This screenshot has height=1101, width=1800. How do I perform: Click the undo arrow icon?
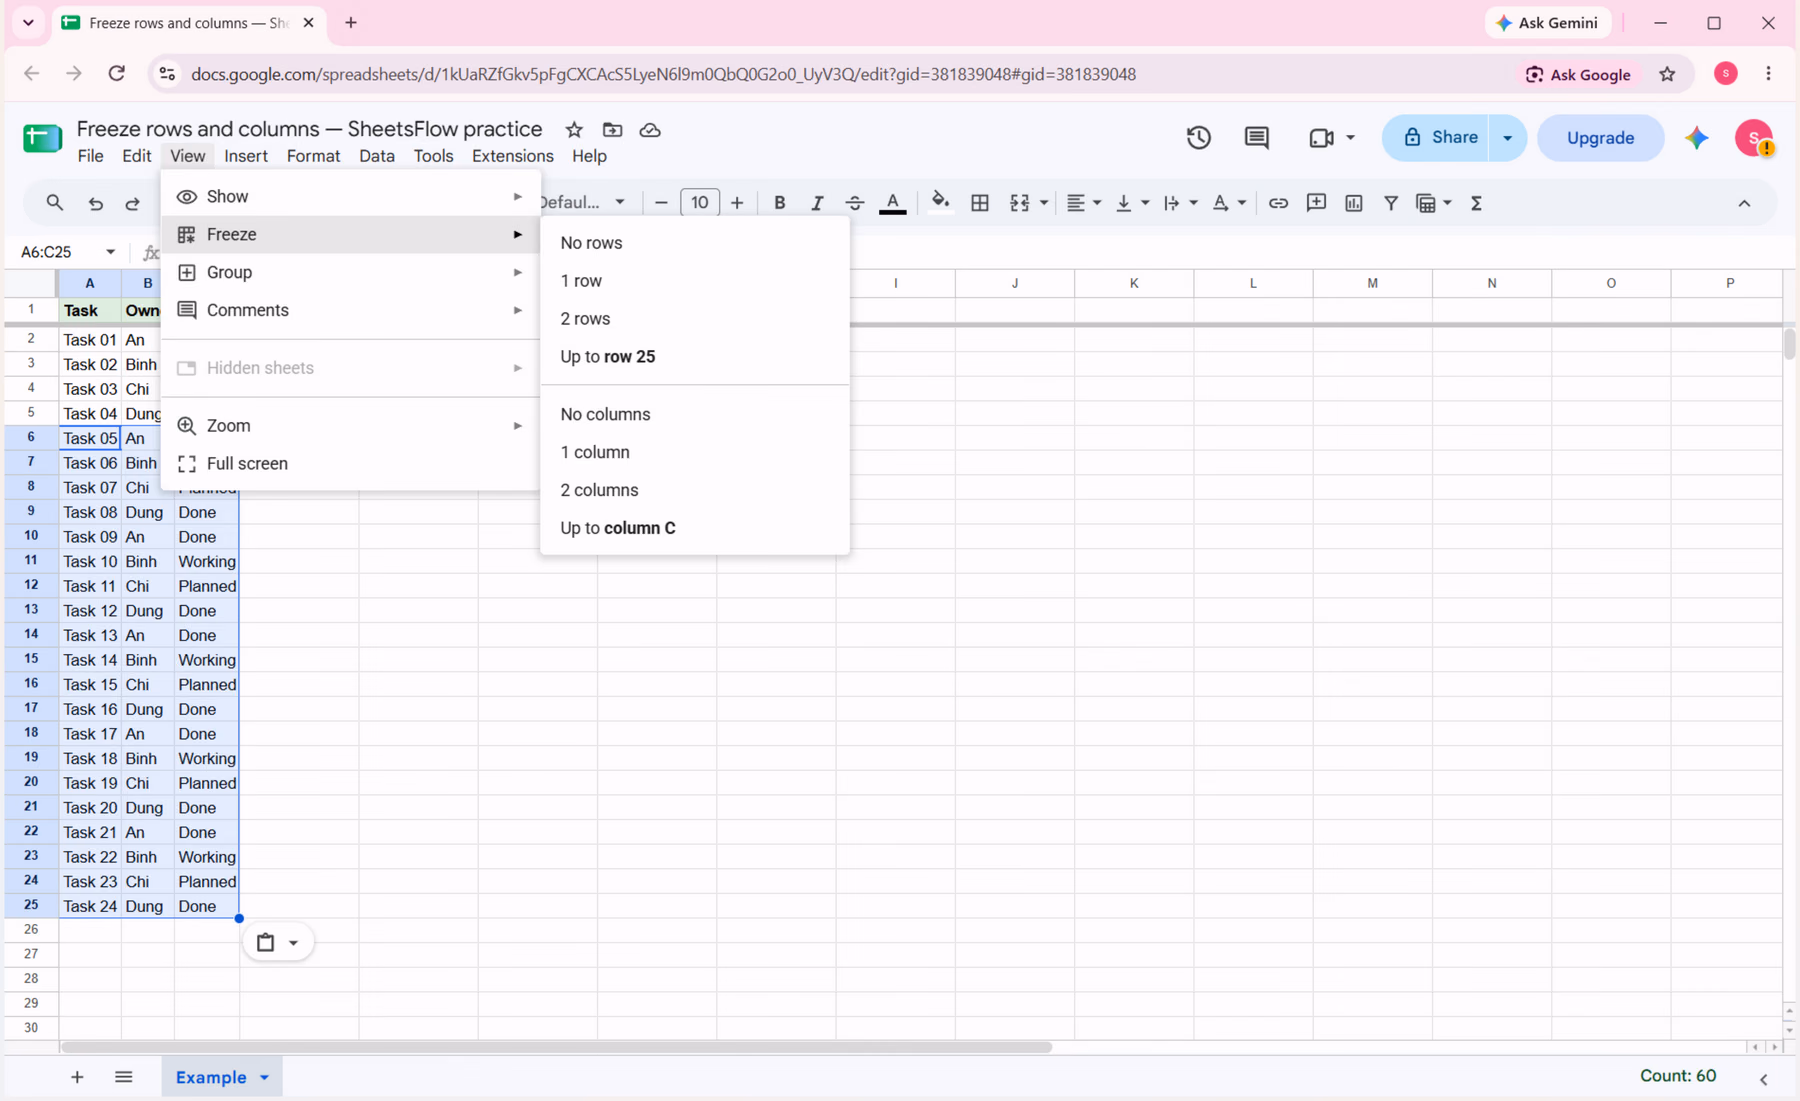(96, 203)
